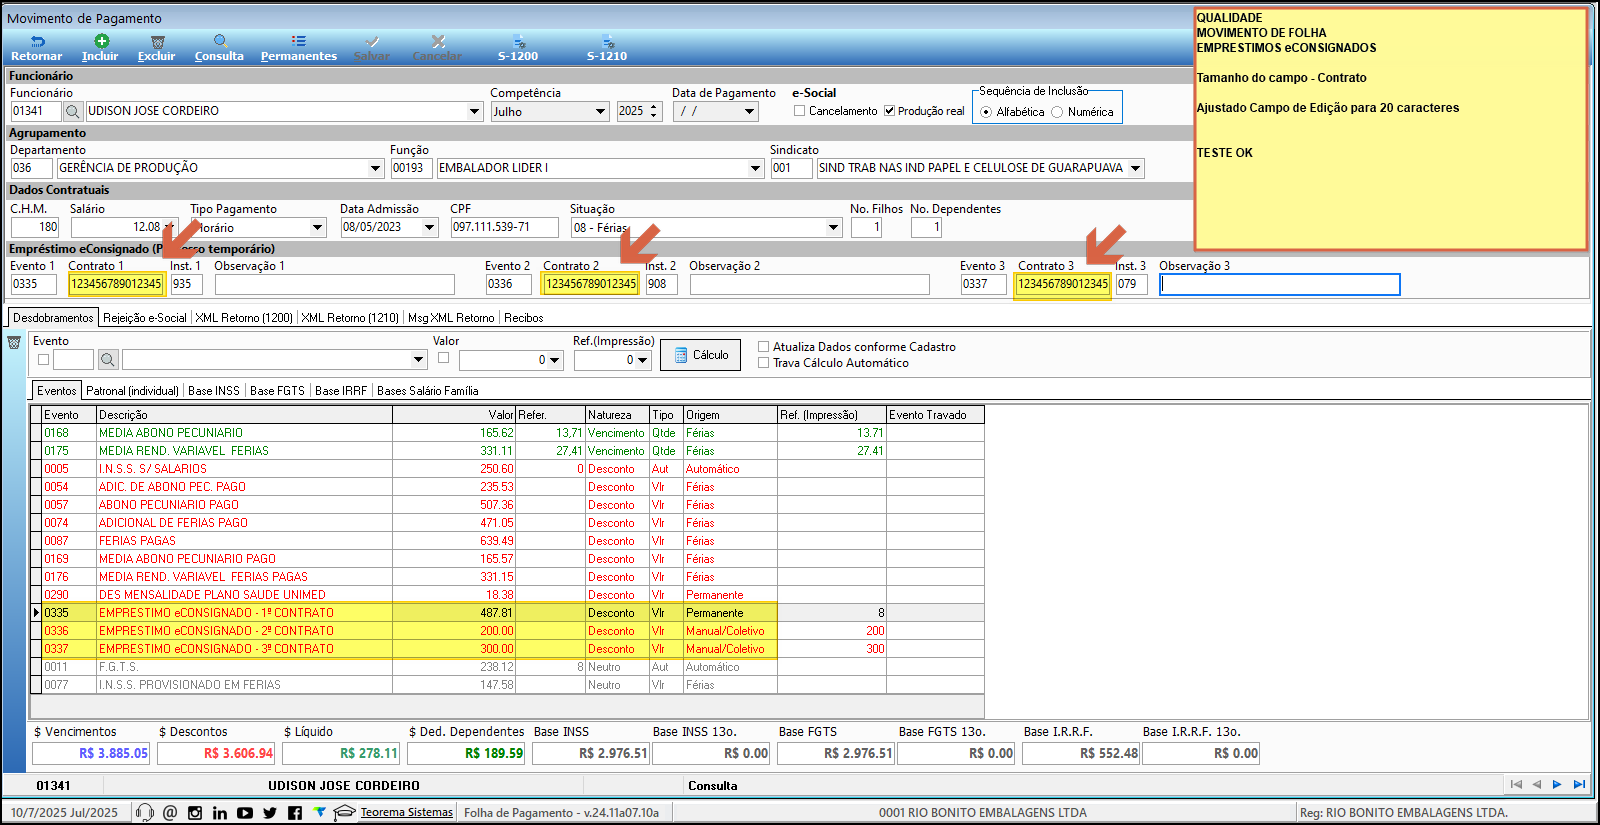Go to next record navigation arrow
1600x825 pixels.
click(1557, 785)
